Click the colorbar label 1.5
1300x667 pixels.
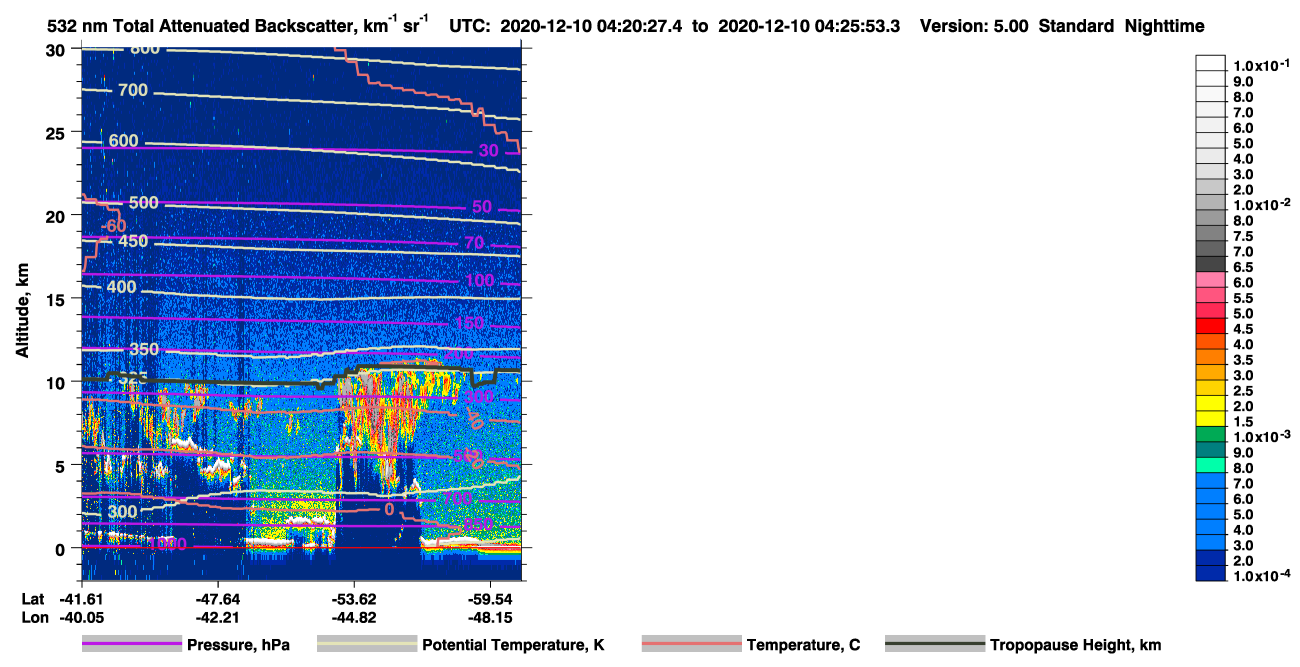point(1244,421)
